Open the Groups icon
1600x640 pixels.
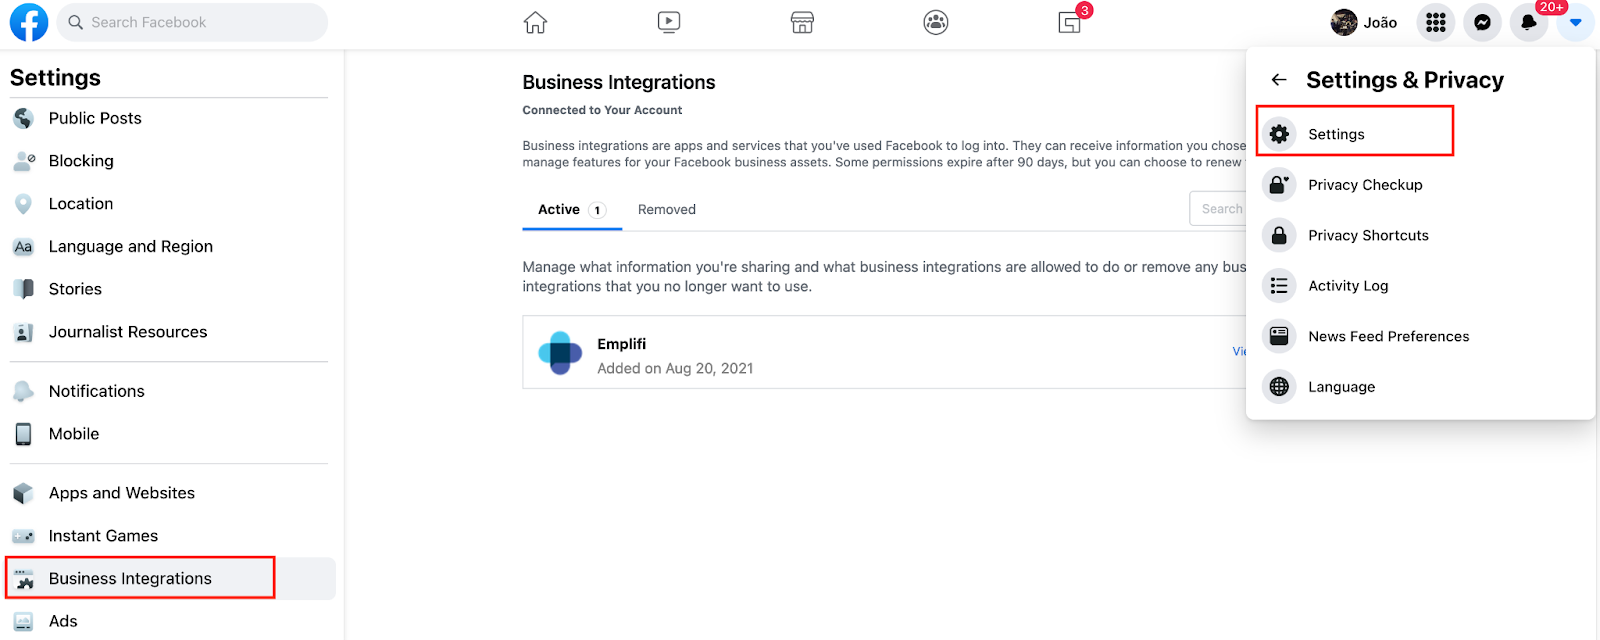pos(936,22)
